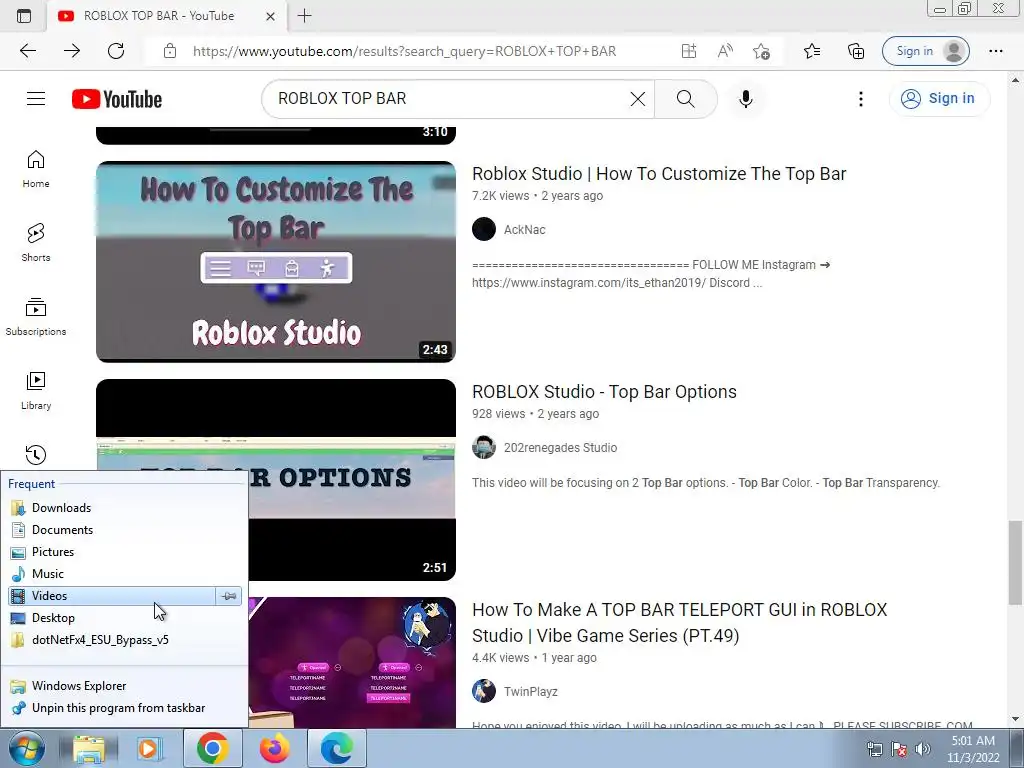Open dotNetFx4_ESU_Bypass_v5 folder from jump list
Image resolution: width=1024 pixels, height=768 pixels.
coord(125,640)
